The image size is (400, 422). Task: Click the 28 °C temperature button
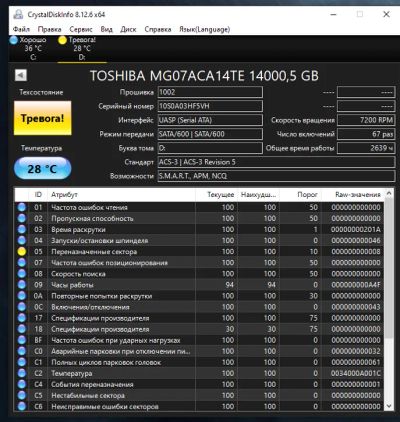[x=42, y=168]
